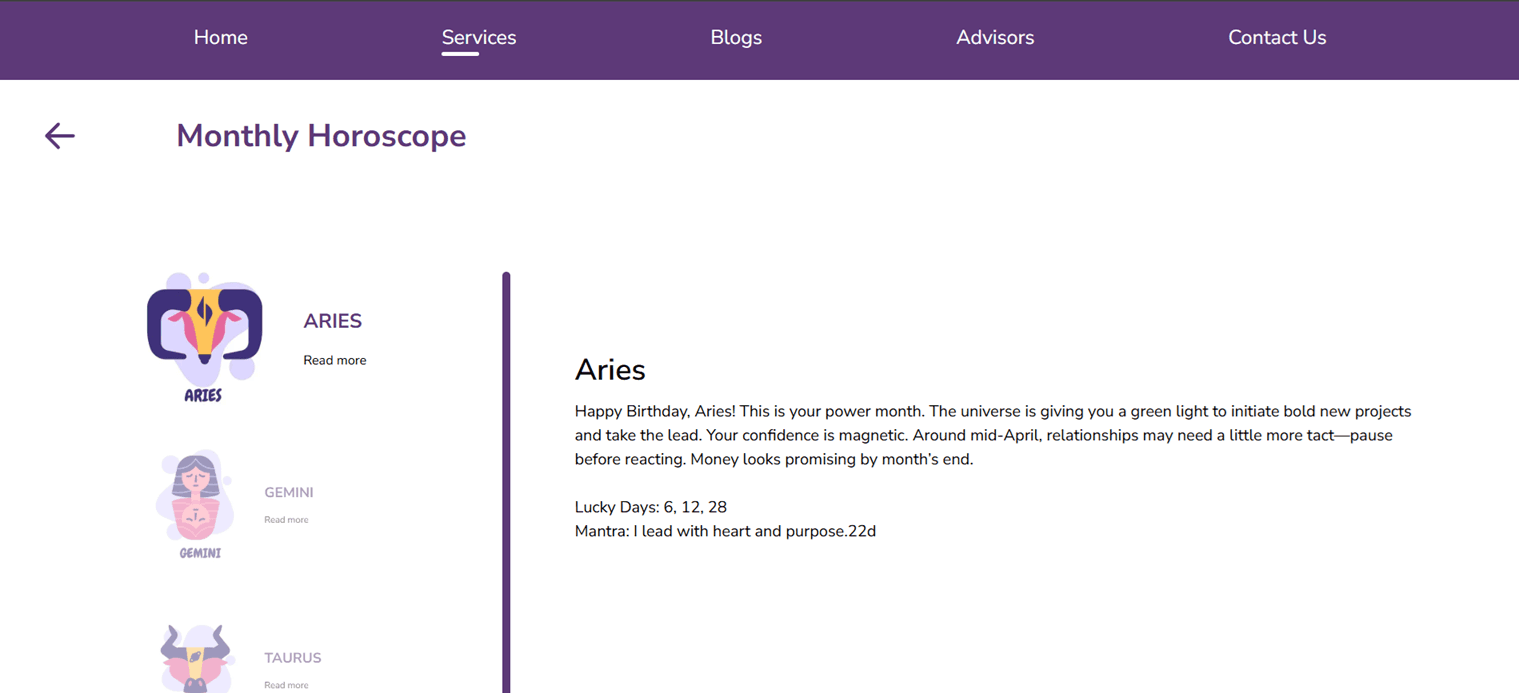The width and height of the screenshot is (1522, 693).
Task: Open the Home navigation item
Action: pyautogui.click(x=220, y=38)
